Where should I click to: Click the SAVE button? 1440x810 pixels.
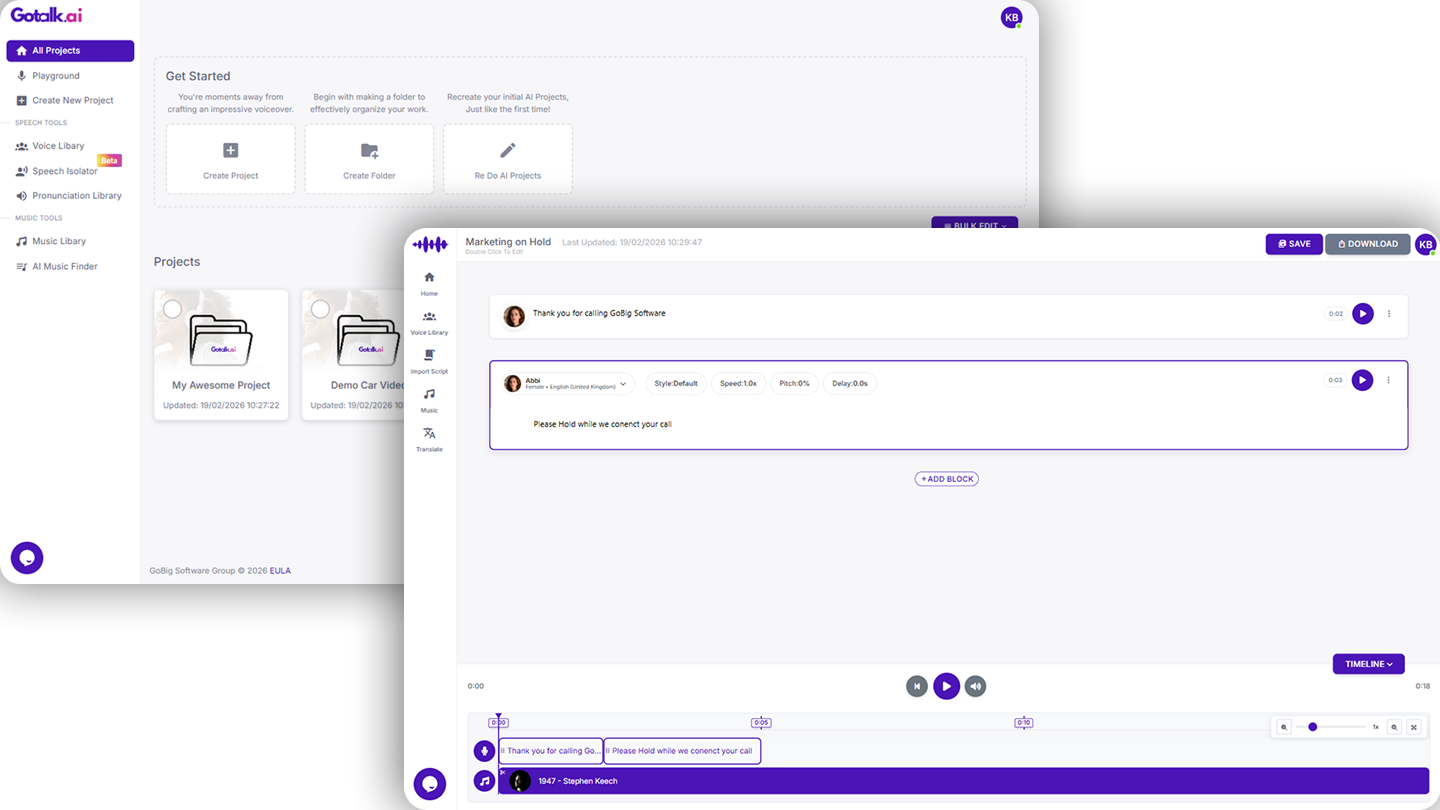tap(1294, 244)
